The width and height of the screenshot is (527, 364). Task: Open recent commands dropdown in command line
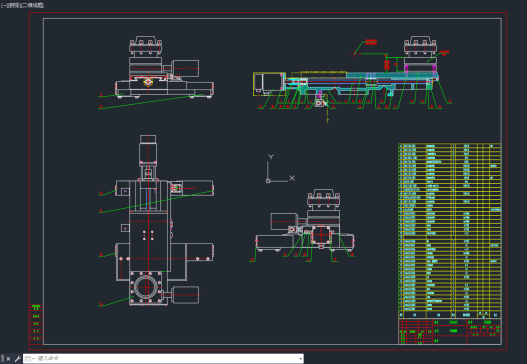click(x=30, y=359)
